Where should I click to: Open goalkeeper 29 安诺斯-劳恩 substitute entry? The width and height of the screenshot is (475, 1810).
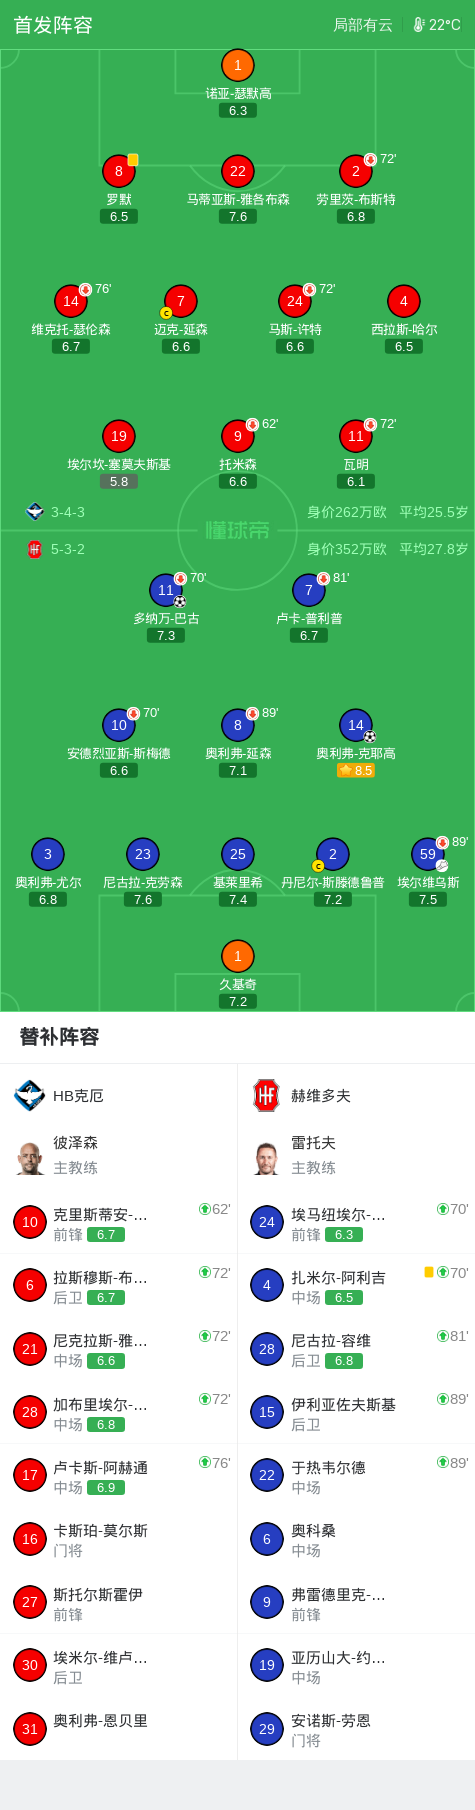coord(356,1729)
